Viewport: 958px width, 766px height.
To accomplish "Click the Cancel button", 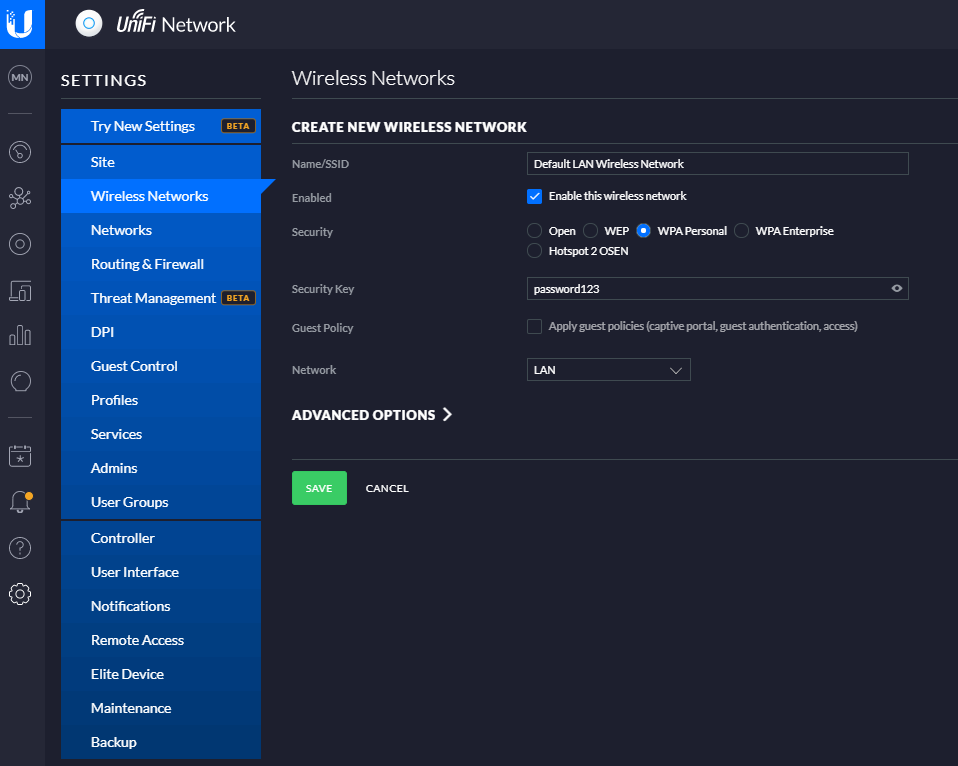I will 387,488.
